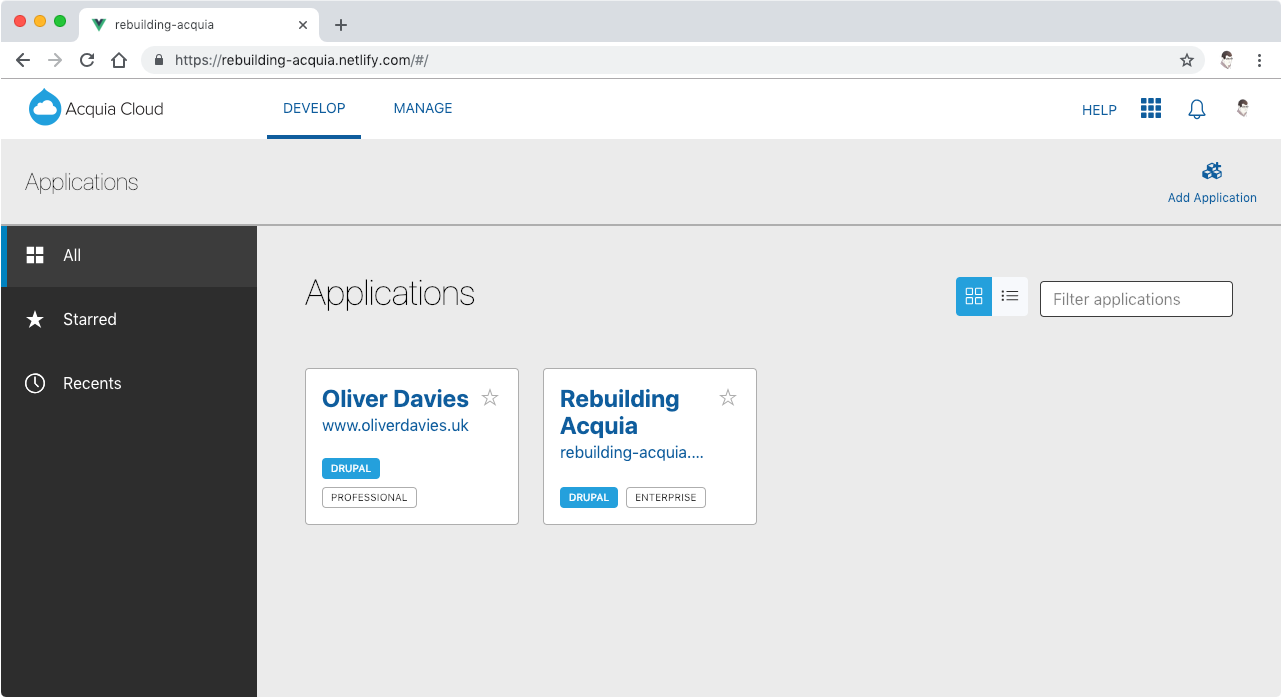Open the notifications bell
Screen dimensions: 1281x698
[x=1196, y=109]
